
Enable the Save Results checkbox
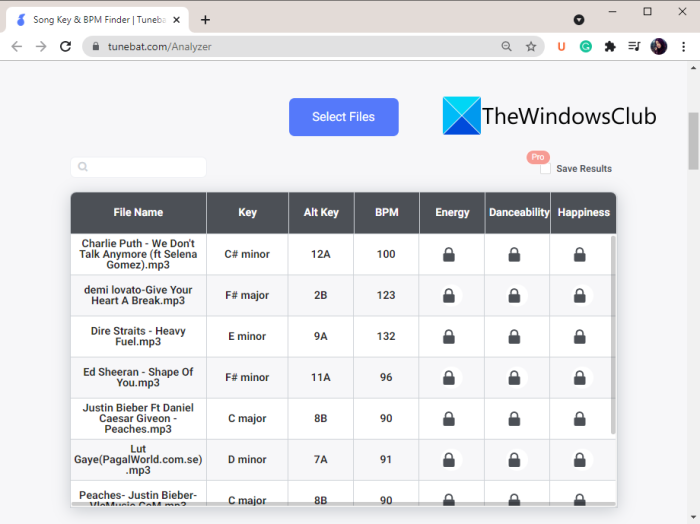tap(545, 169)
